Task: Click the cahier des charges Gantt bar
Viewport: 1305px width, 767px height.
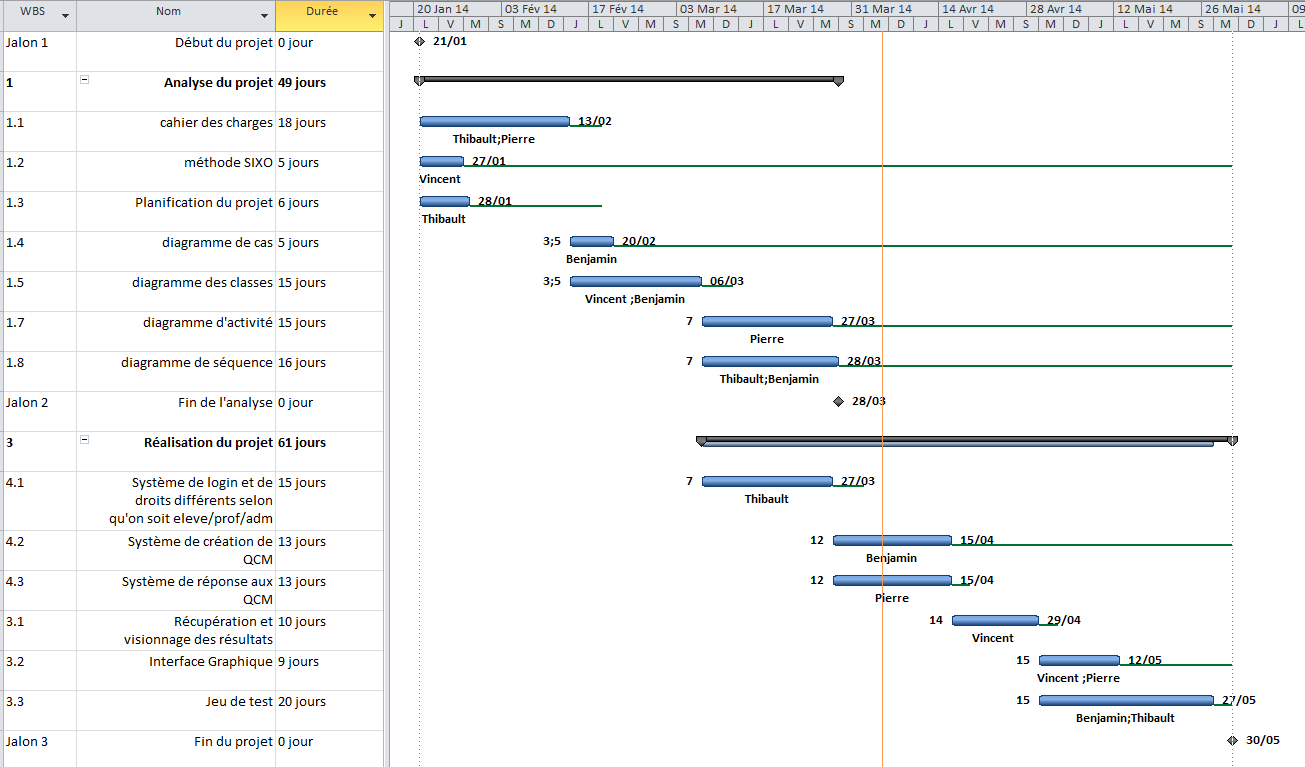Action: (494, 121)
